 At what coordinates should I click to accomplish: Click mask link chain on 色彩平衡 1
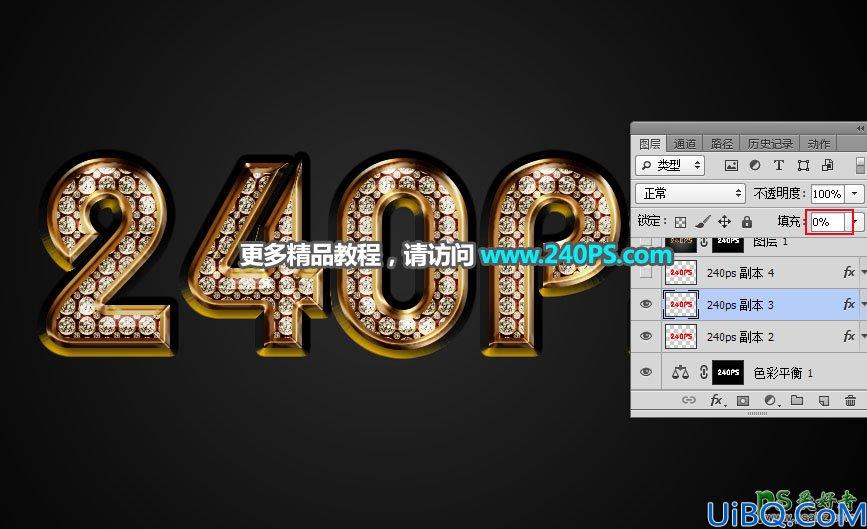[703, 372]
